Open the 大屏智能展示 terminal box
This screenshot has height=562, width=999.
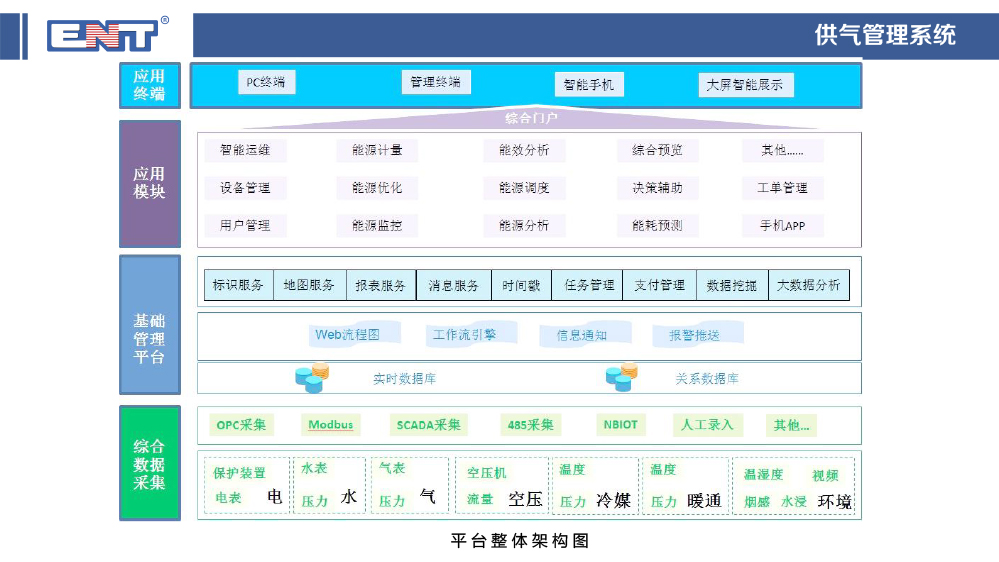pyautogui.click(x=744, y=85)
